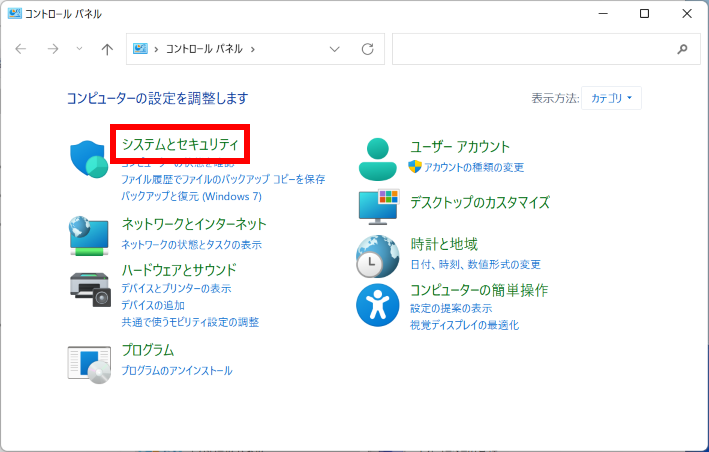Expand the address bar history chevron
The height and width of the screenshot is (452, 709).
coord(335,49)
